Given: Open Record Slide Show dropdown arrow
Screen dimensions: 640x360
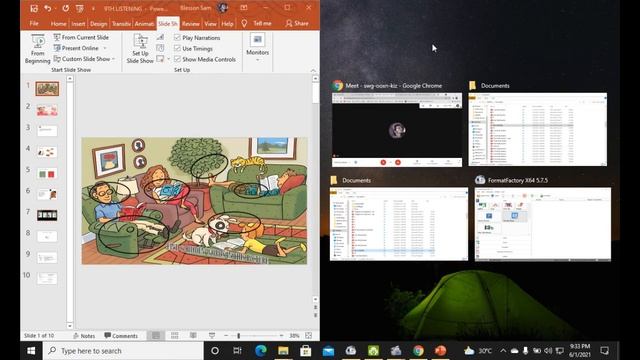Looking at the screenshot, I should coord(168,59).
